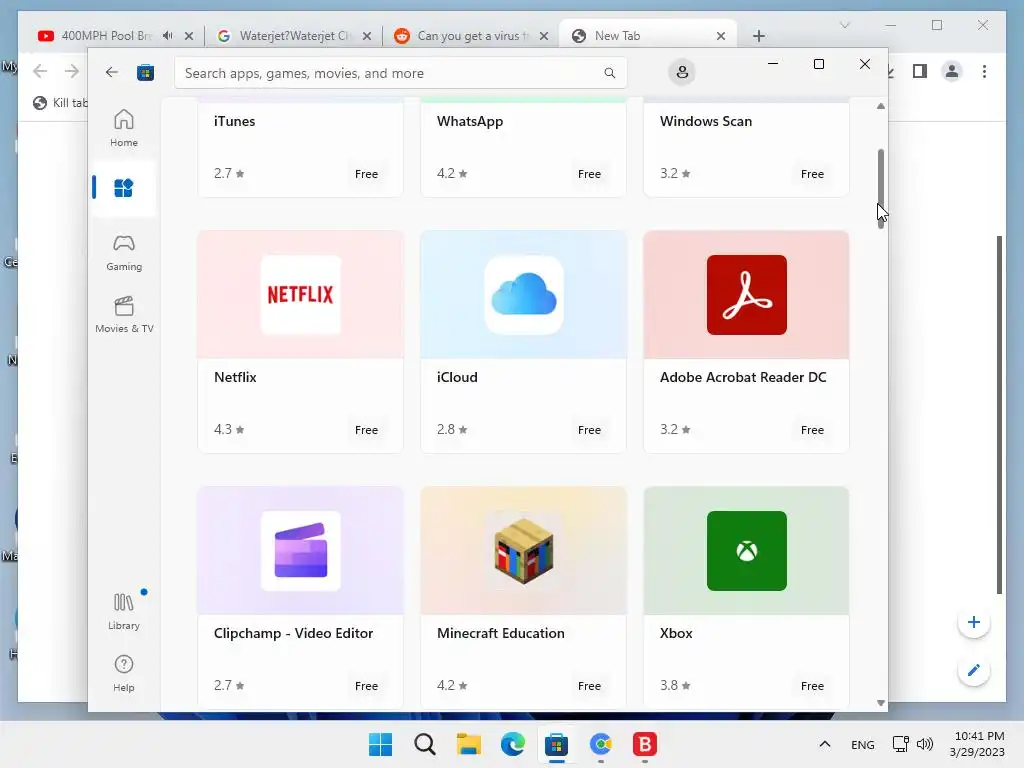Open the Home section in Microsoft Store
The image size is (1024, 768).
click(x=123, y=128)
